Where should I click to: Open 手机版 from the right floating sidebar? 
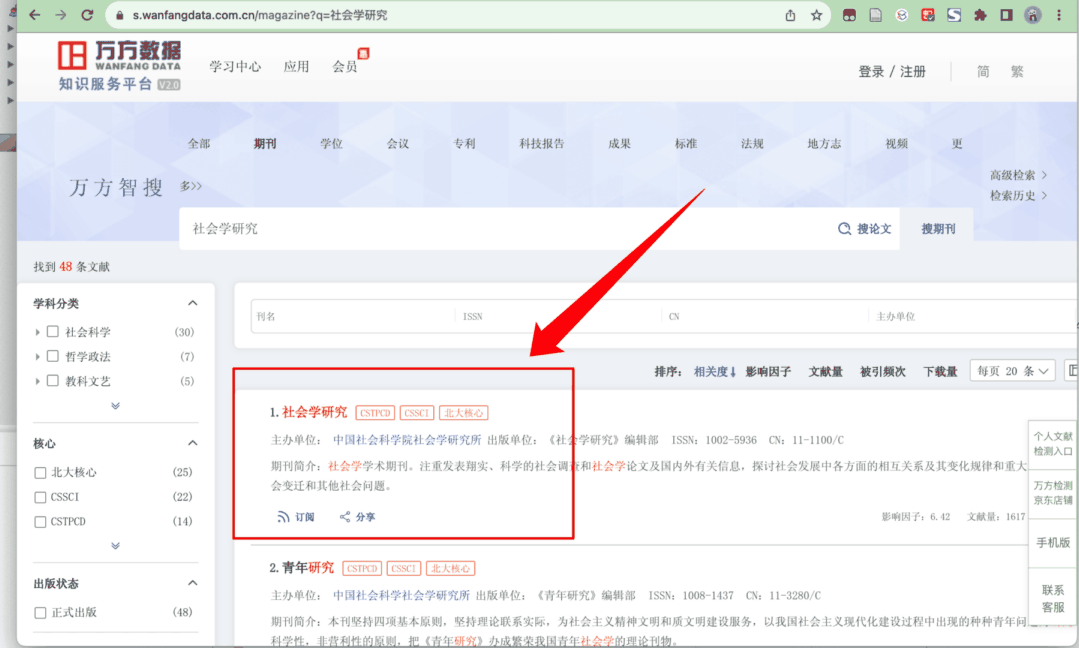(1052, 541)
